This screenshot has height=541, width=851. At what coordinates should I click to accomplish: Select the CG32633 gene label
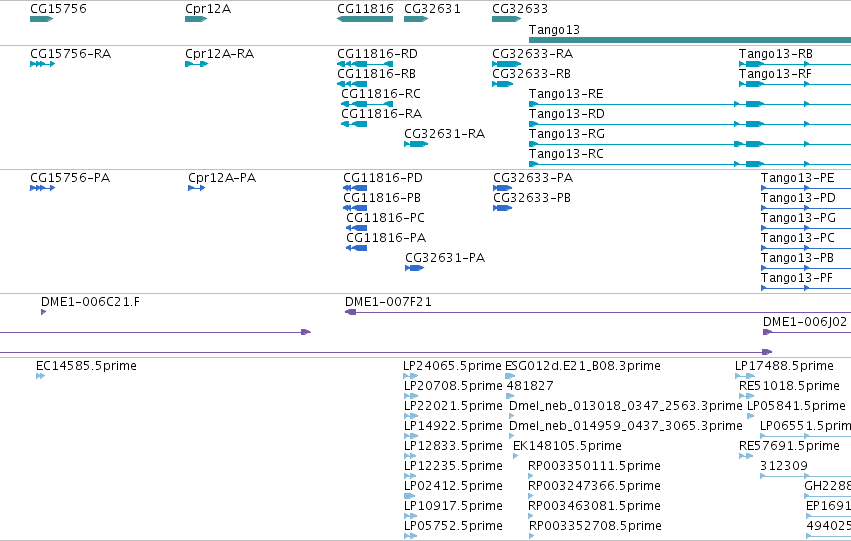click(x=520, y=9)
